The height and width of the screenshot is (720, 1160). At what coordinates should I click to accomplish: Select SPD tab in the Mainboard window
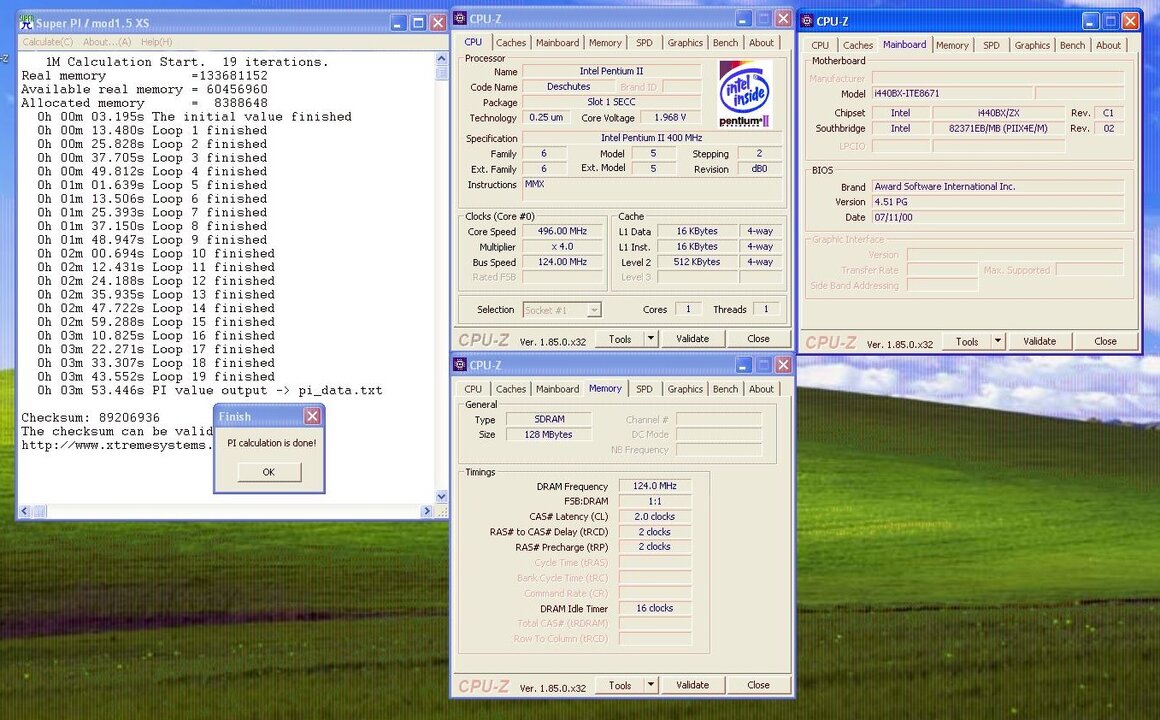991,45
